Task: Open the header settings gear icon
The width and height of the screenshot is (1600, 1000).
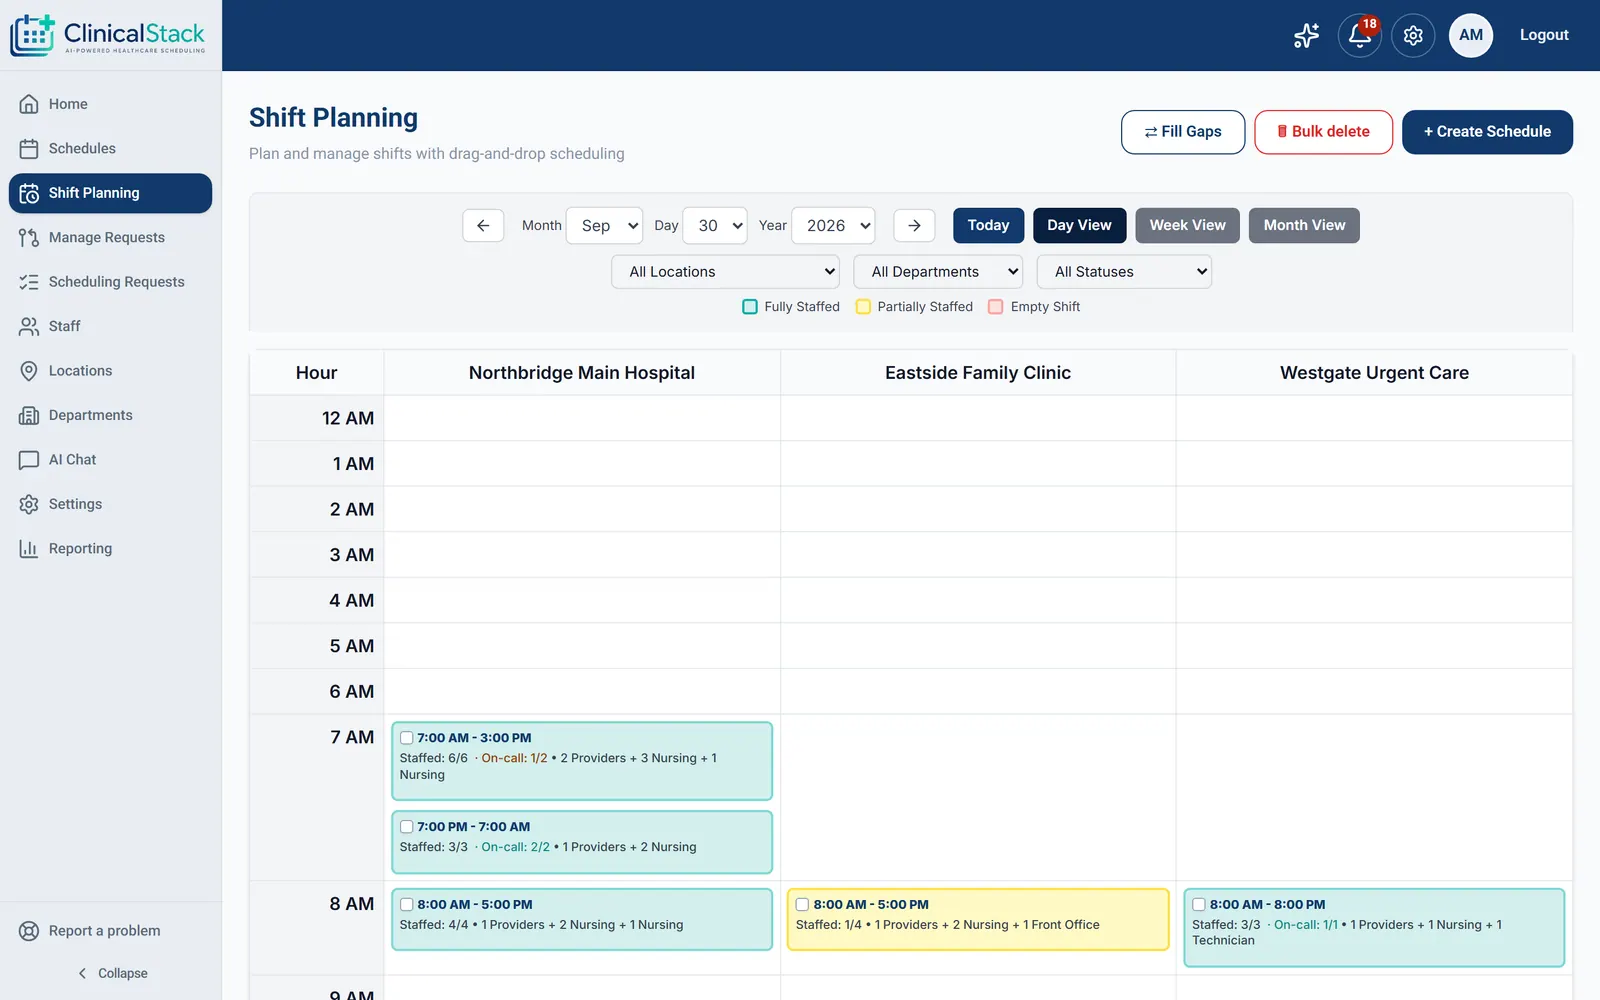Action: pyautogui.click(x=1413, y=35)
